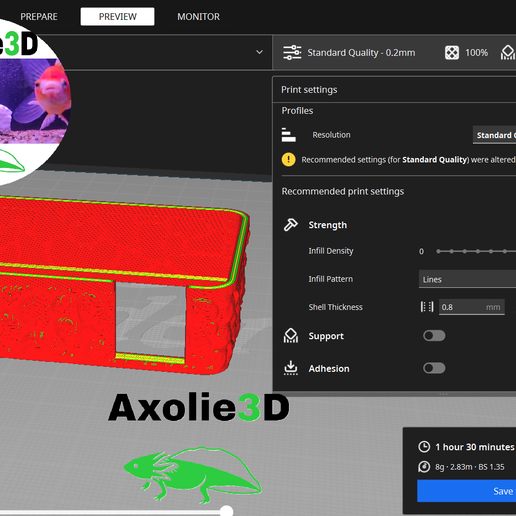Image resolution: width=516 pixels, height=516 pixels.
Task: Open the MONITOR stage tab
Action: pos(198,17)
